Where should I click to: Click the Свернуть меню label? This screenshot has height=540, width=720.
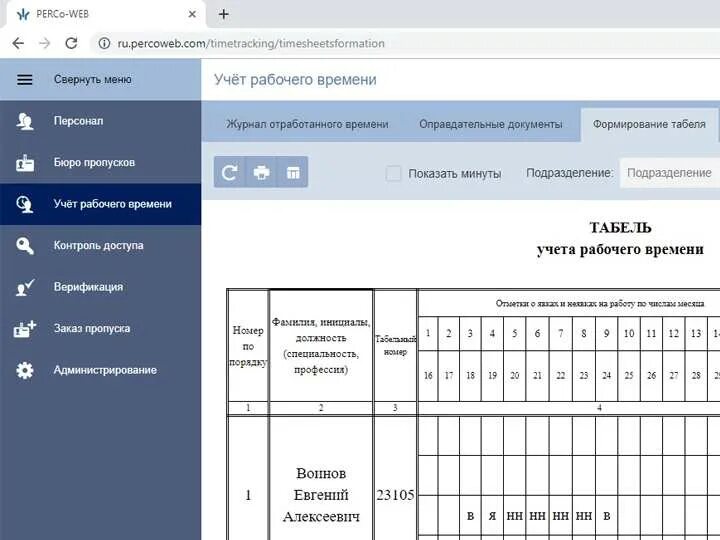pos(92,79)
